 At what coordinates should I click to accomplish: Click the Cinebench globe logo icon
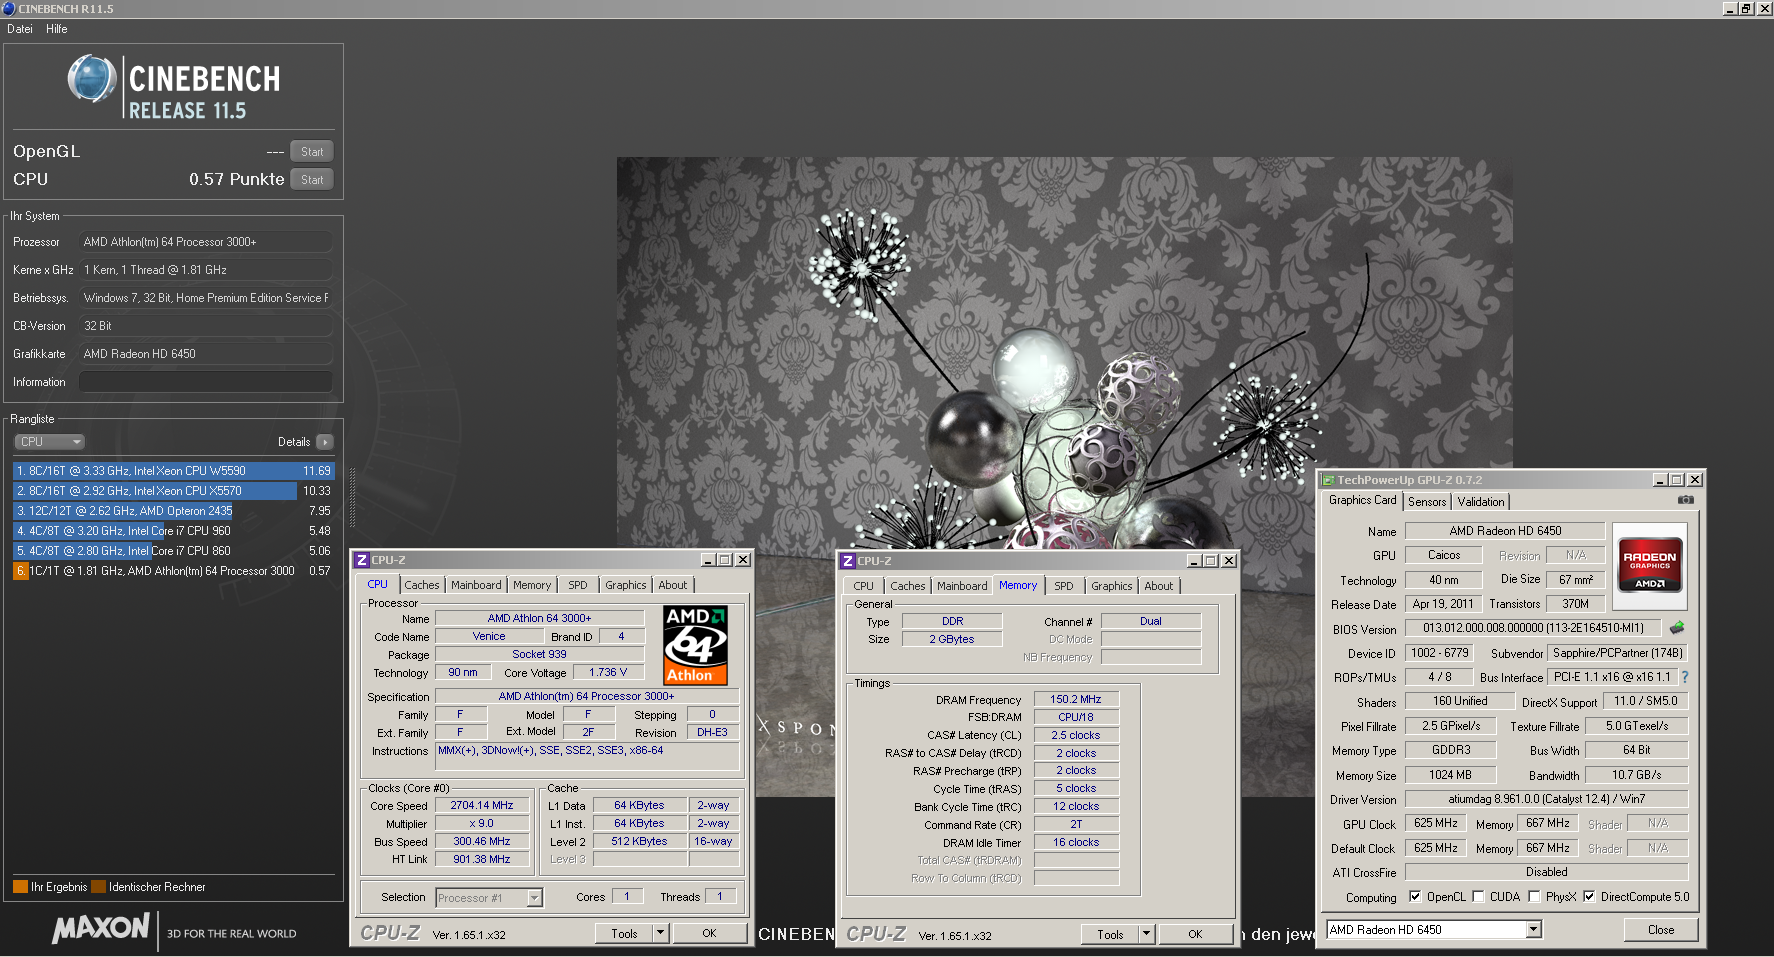point(92,79)
